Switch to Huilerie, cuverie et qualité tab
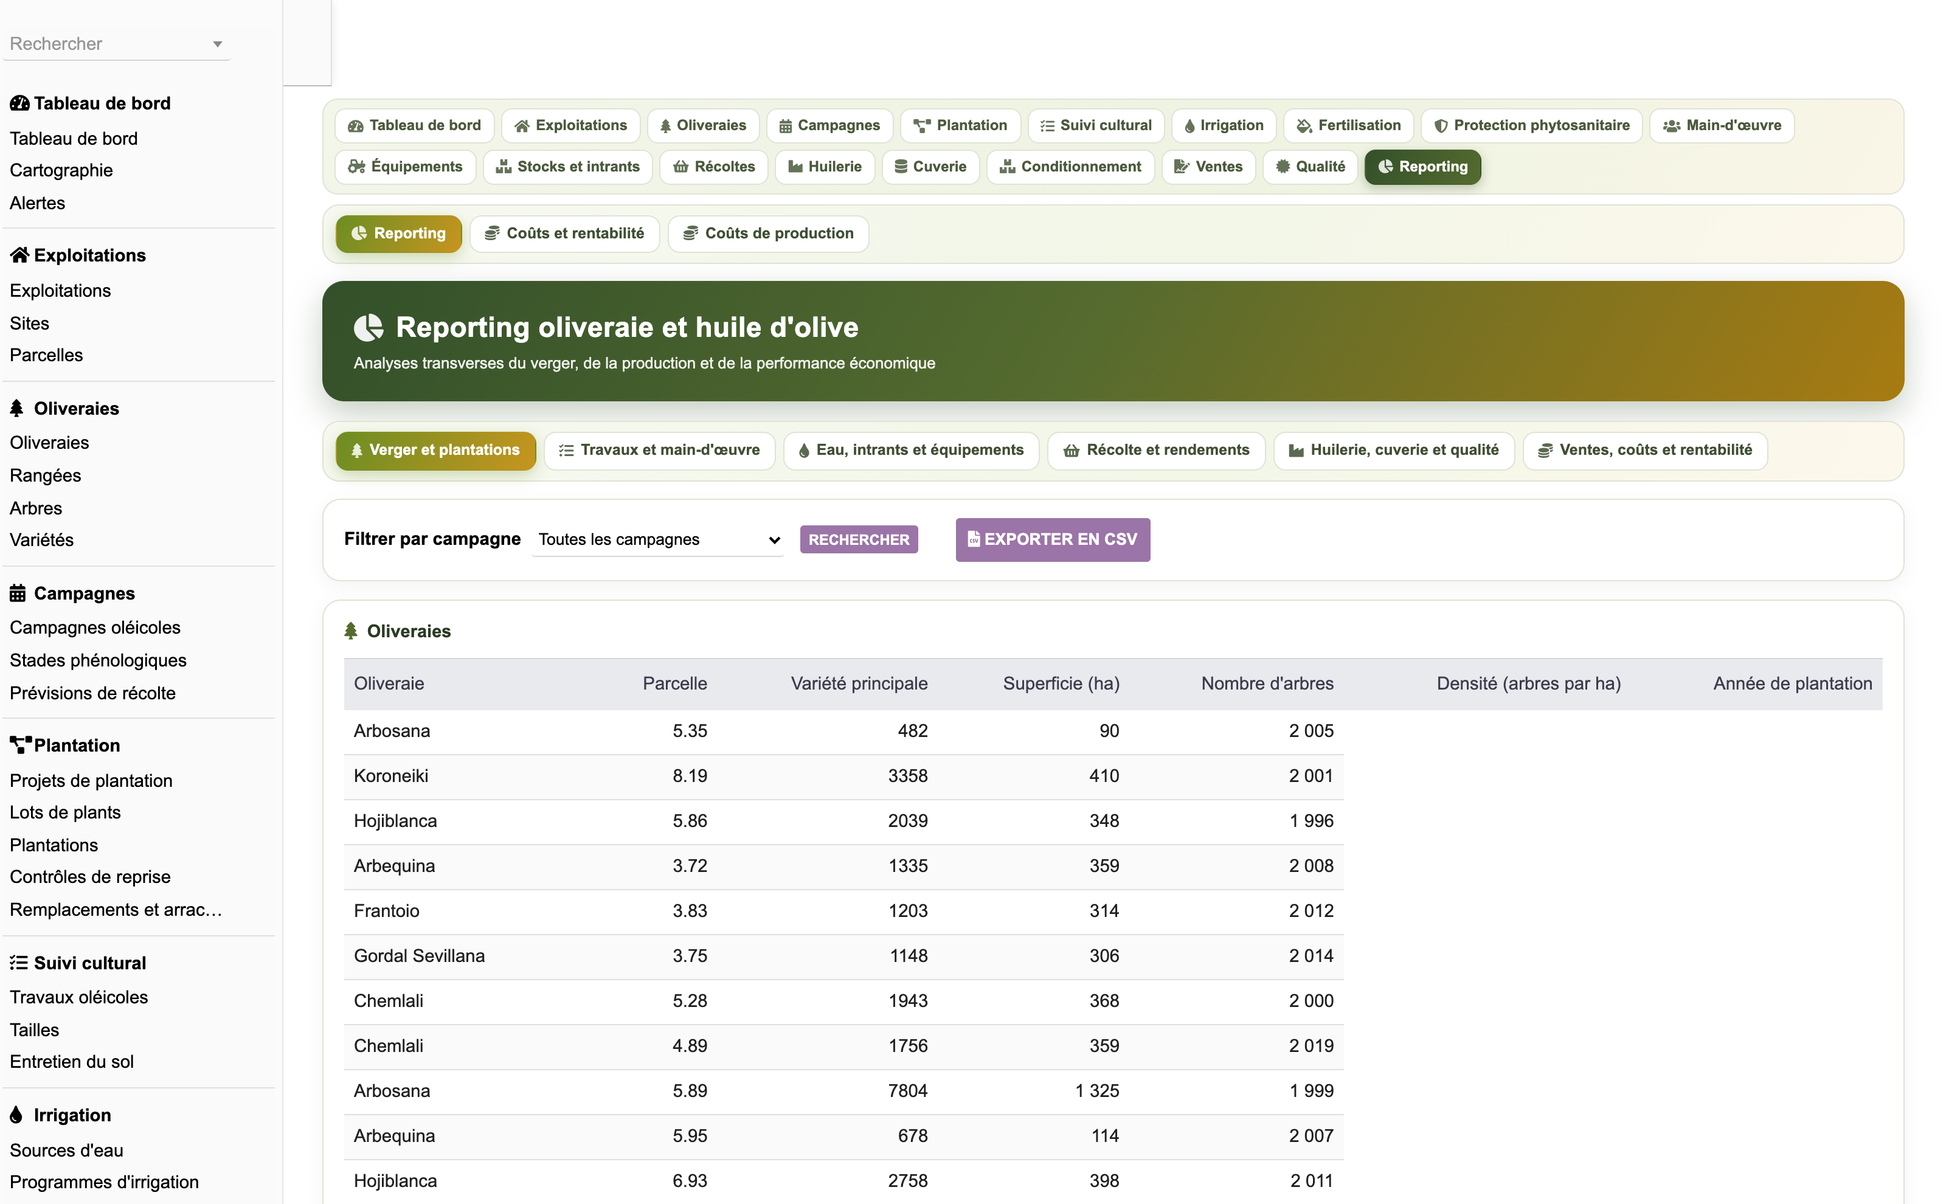Image resolution: width=1946 pixels, height=1204 pixels. (x=1394, y=450)
